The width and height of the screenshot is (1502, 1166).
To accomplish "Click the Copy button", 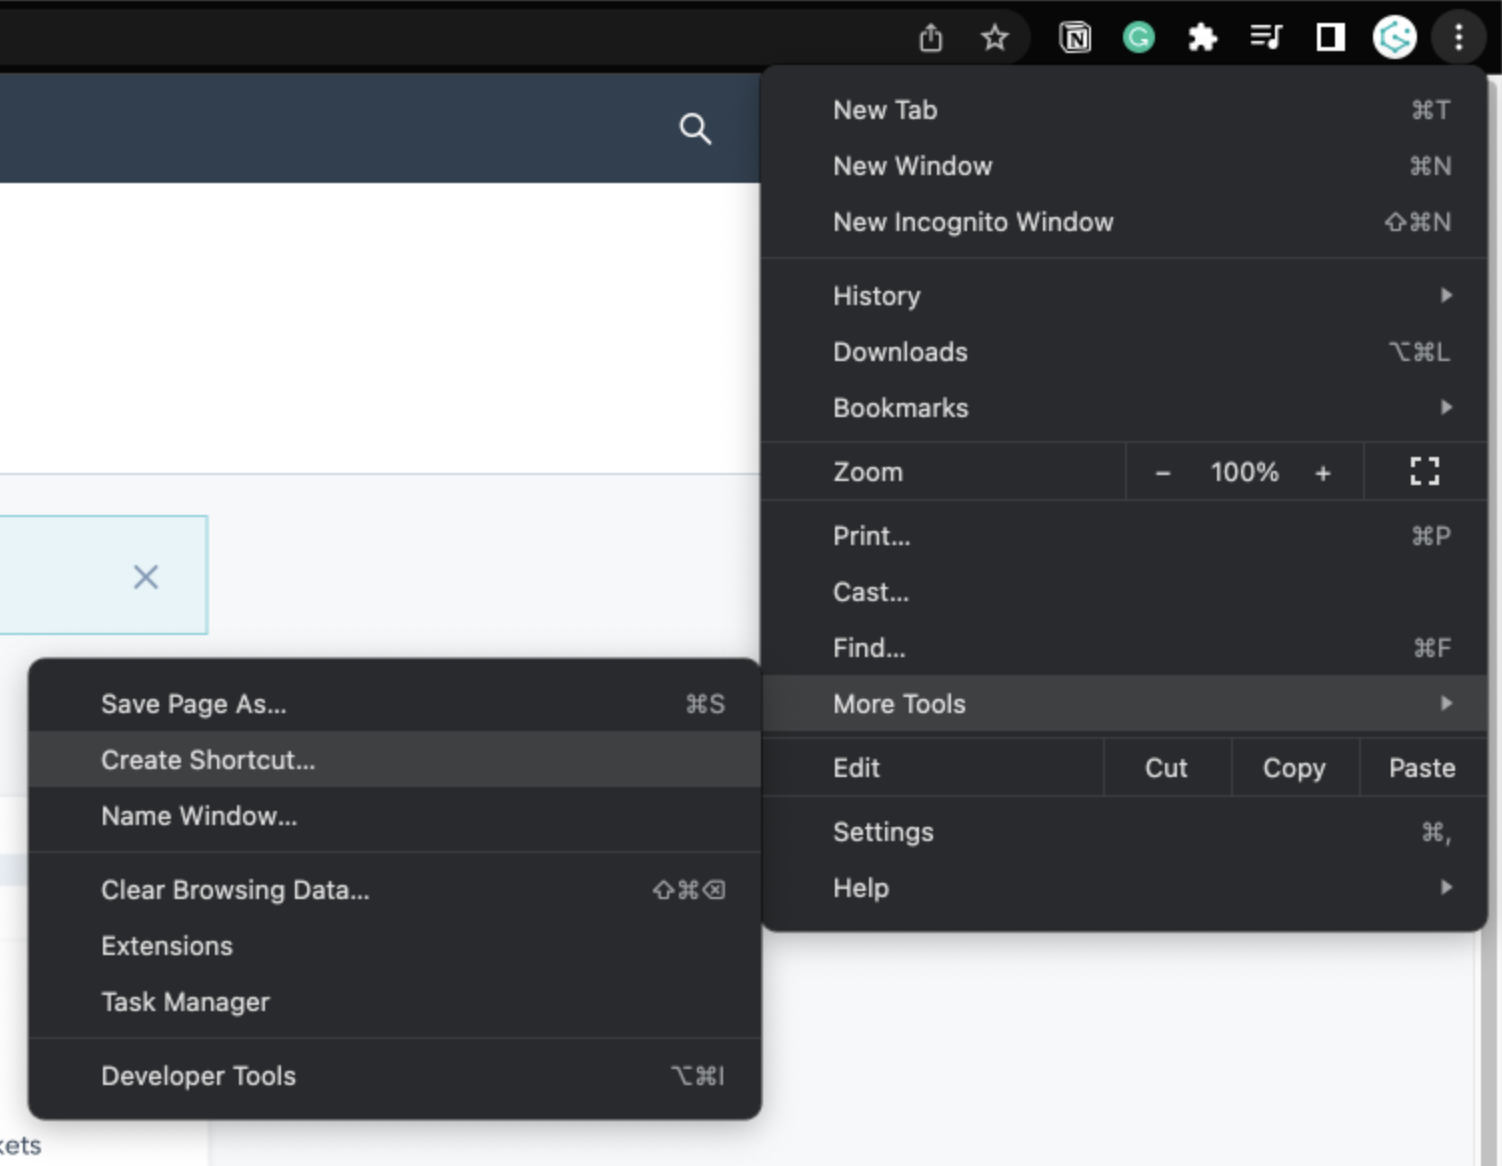I will tap(1294, 768).
